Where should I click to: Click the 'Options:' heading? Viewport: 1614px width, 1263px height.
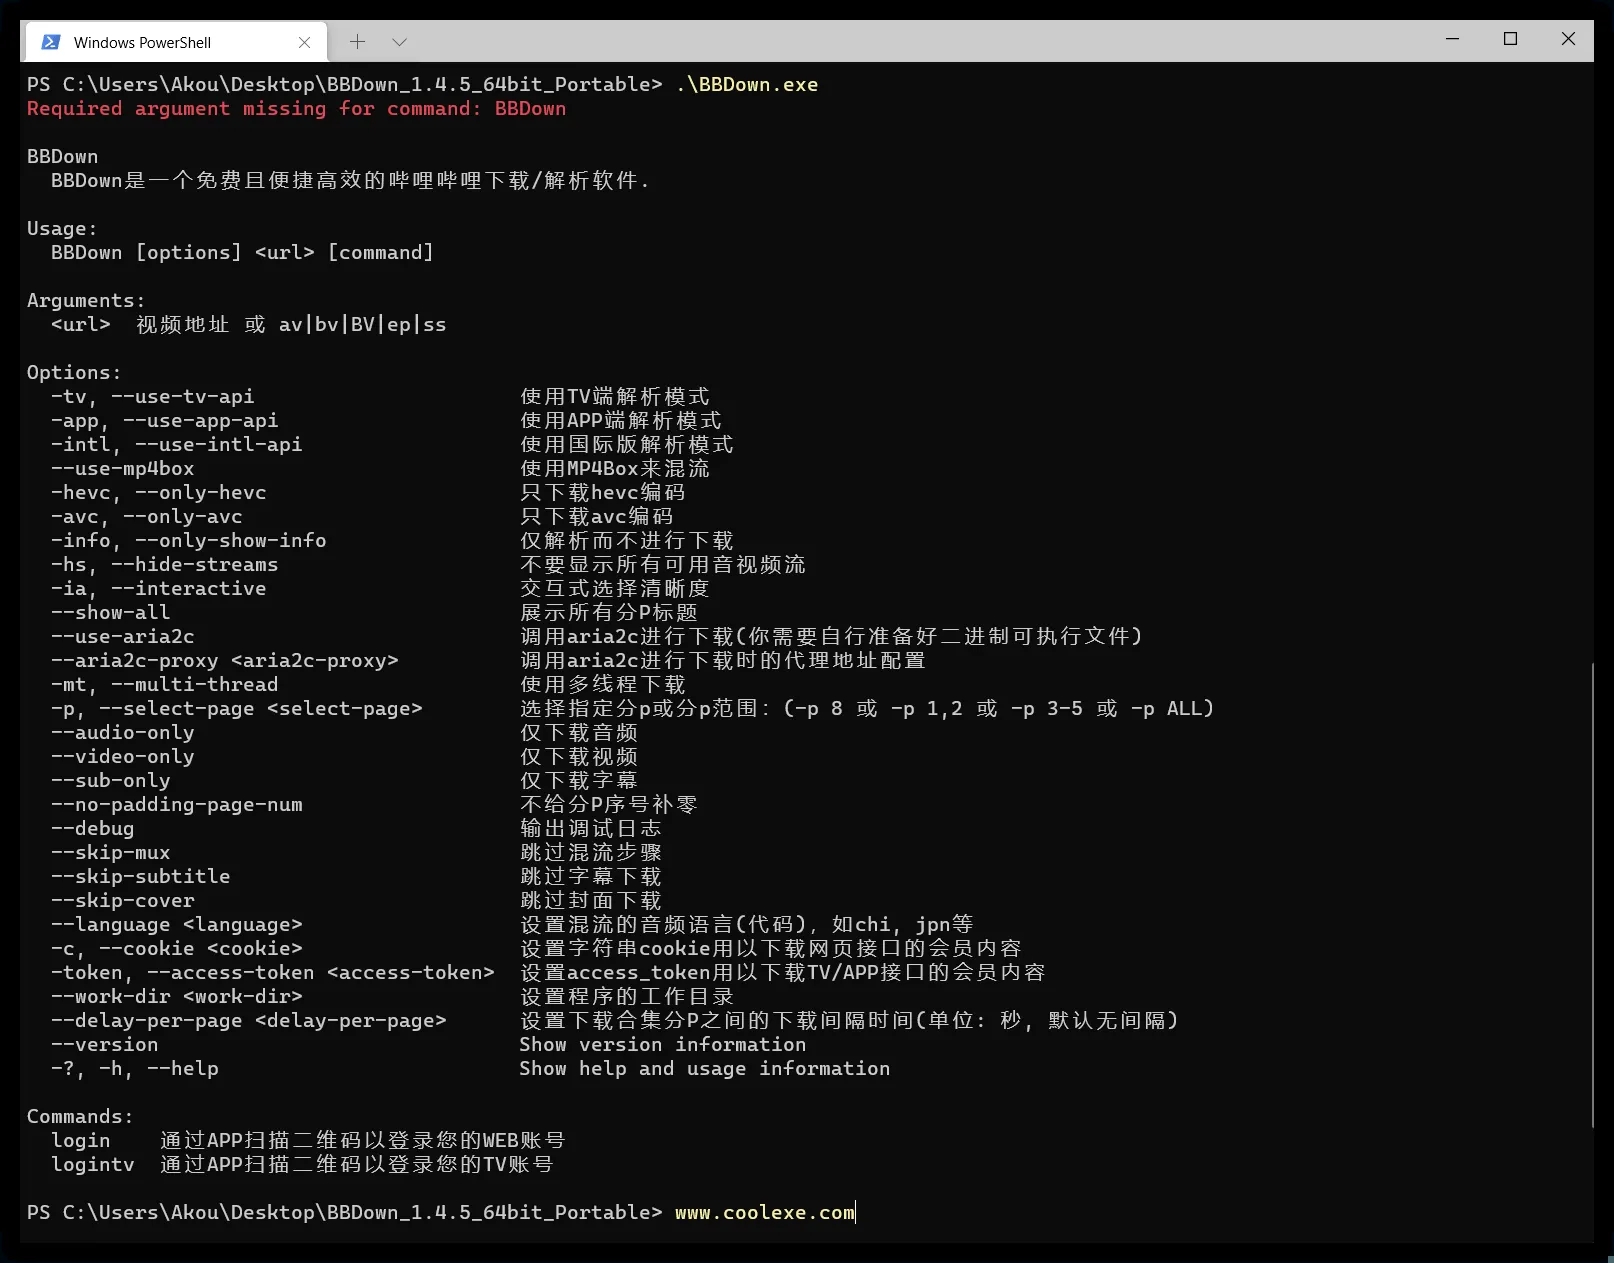pyautogui.click(x=74, y=372)
